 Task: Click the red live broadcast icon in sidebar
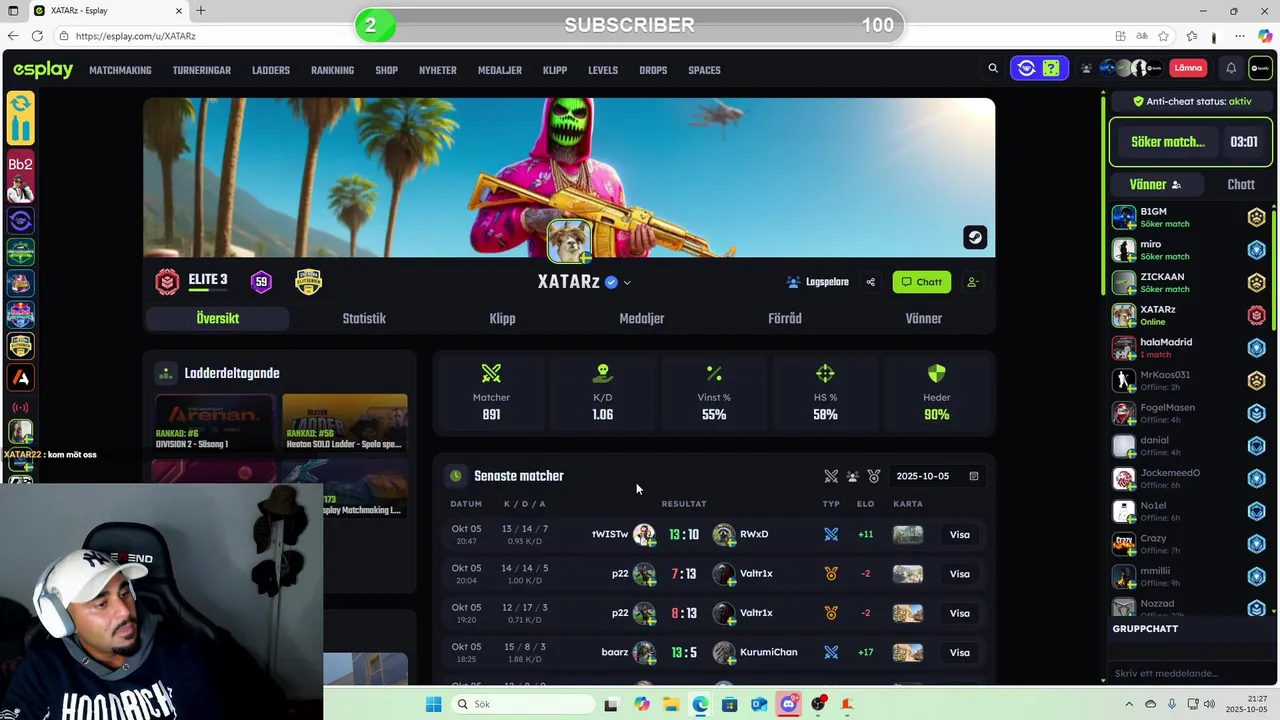[x=21, y=407]
